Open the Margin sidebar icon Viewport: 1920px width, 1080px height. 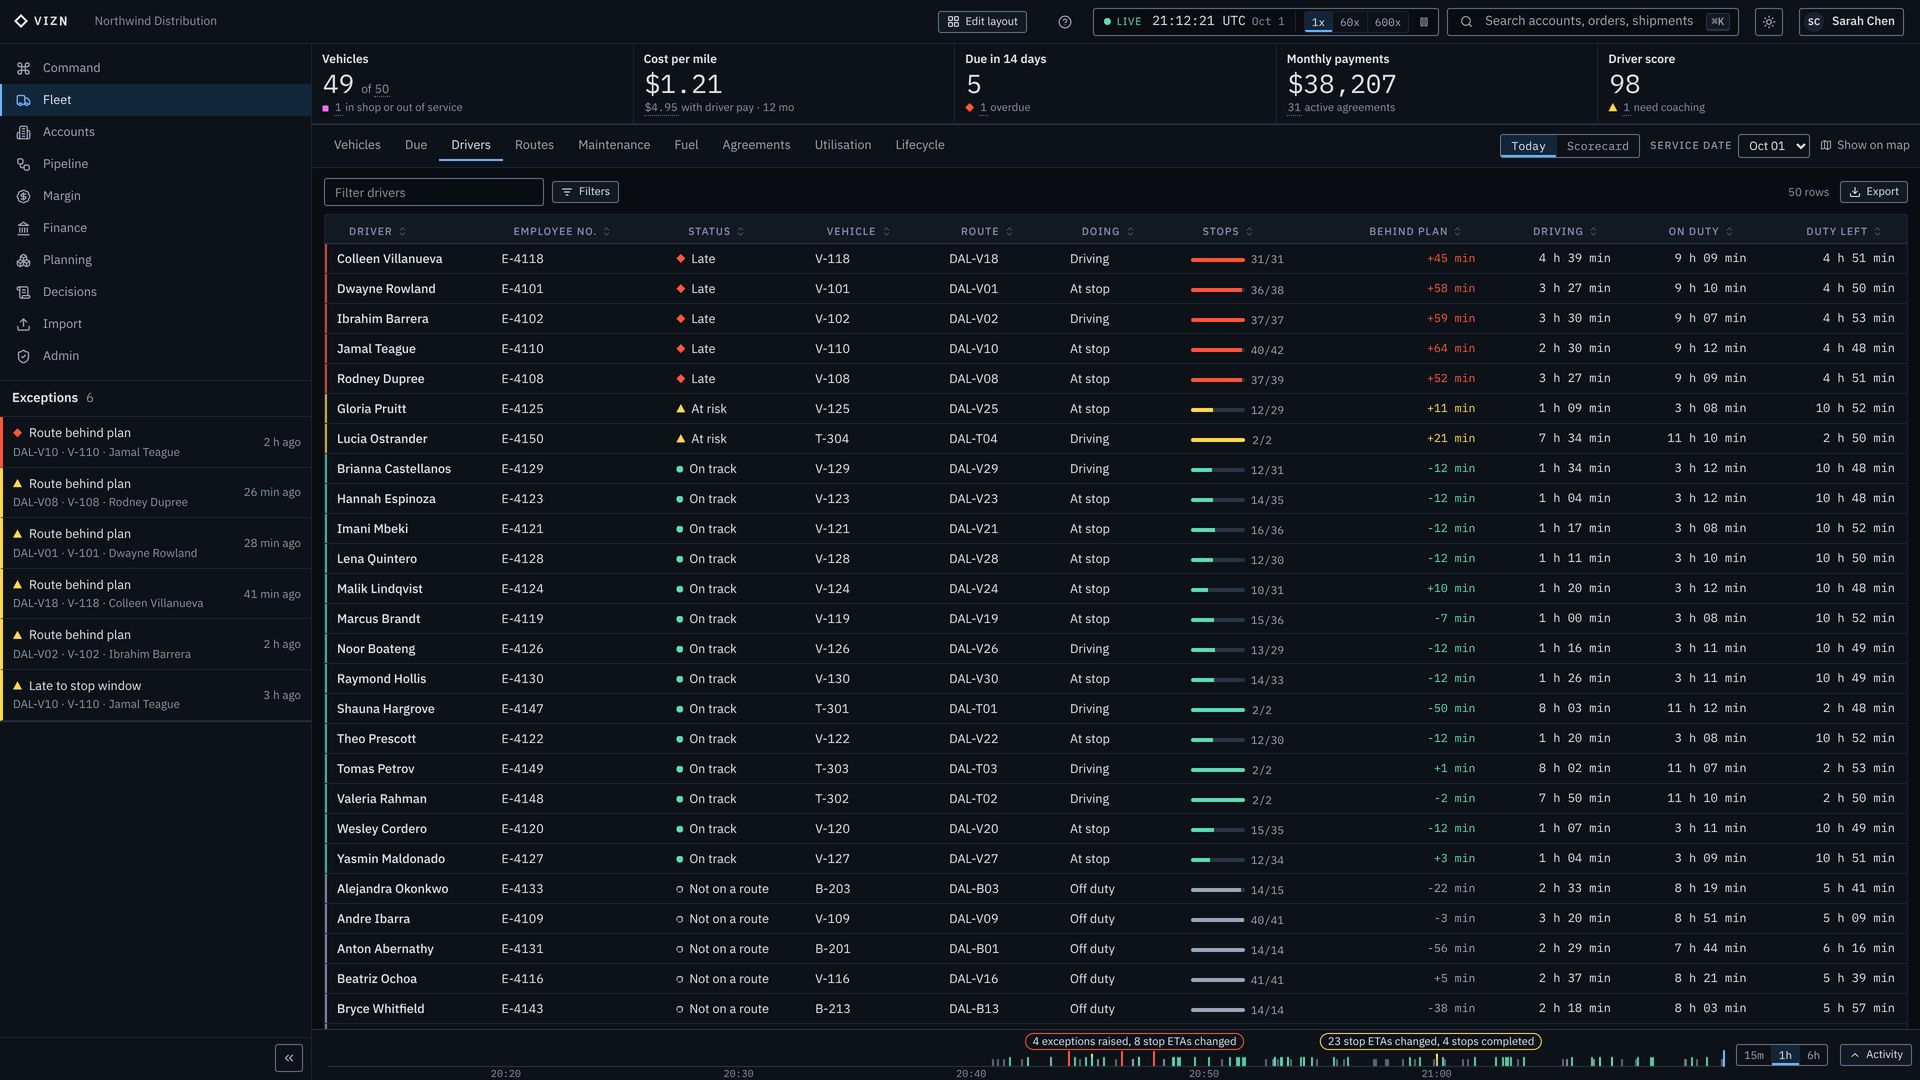pyautogui.click(x=23, y=196)
